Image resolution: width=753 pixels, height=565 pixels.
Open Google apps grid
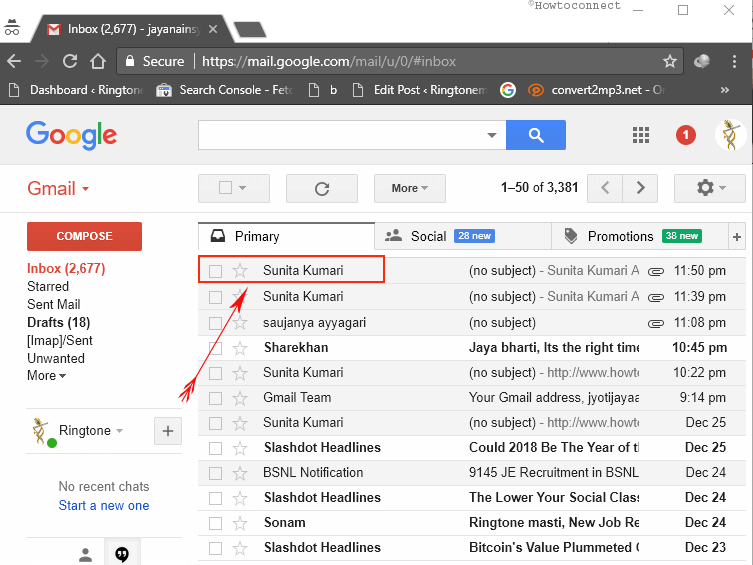[641, 135]
